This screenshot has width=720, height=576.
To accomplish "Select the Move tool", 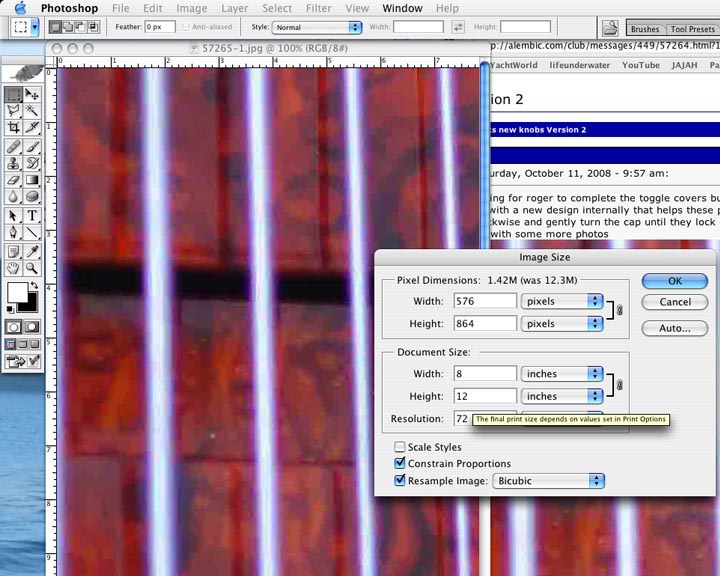I will click(33, 94).
